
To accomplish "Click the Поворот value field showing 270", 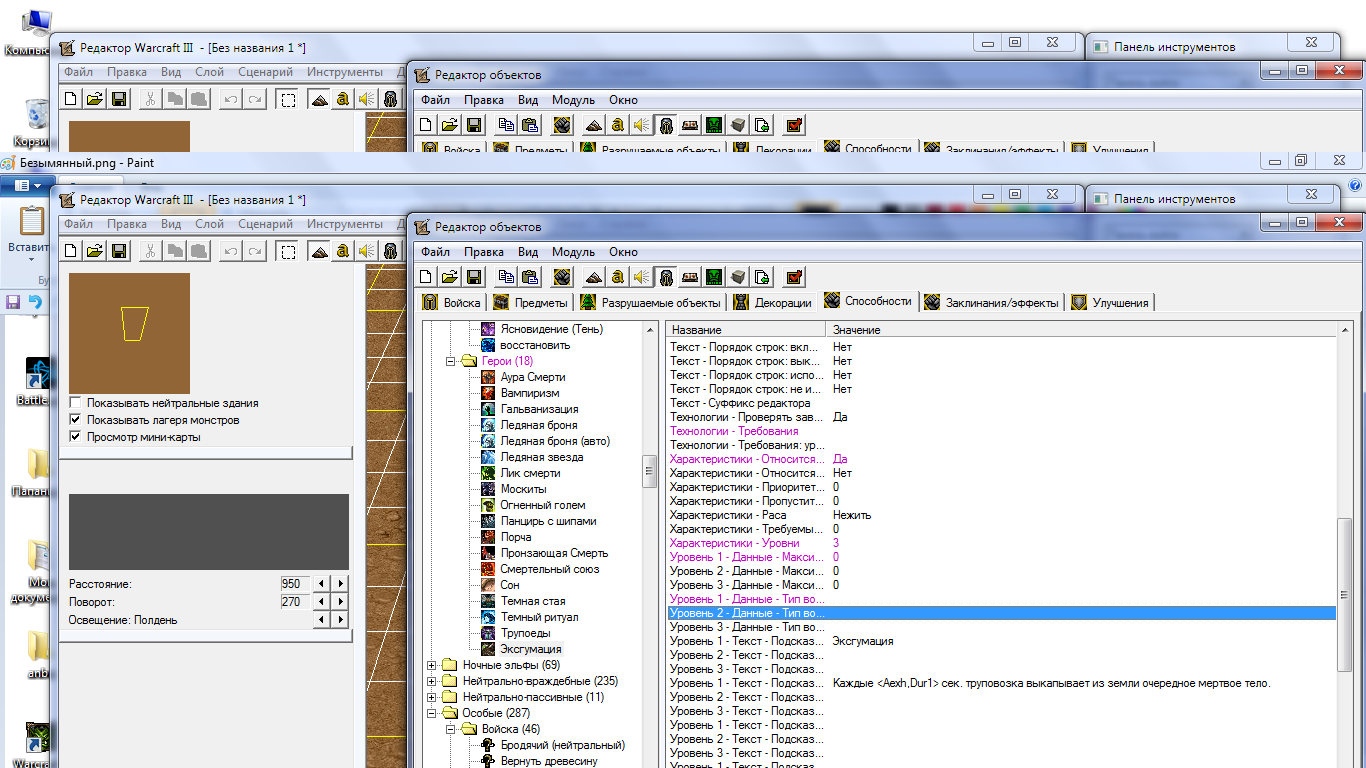I will (x=294, y=602).
